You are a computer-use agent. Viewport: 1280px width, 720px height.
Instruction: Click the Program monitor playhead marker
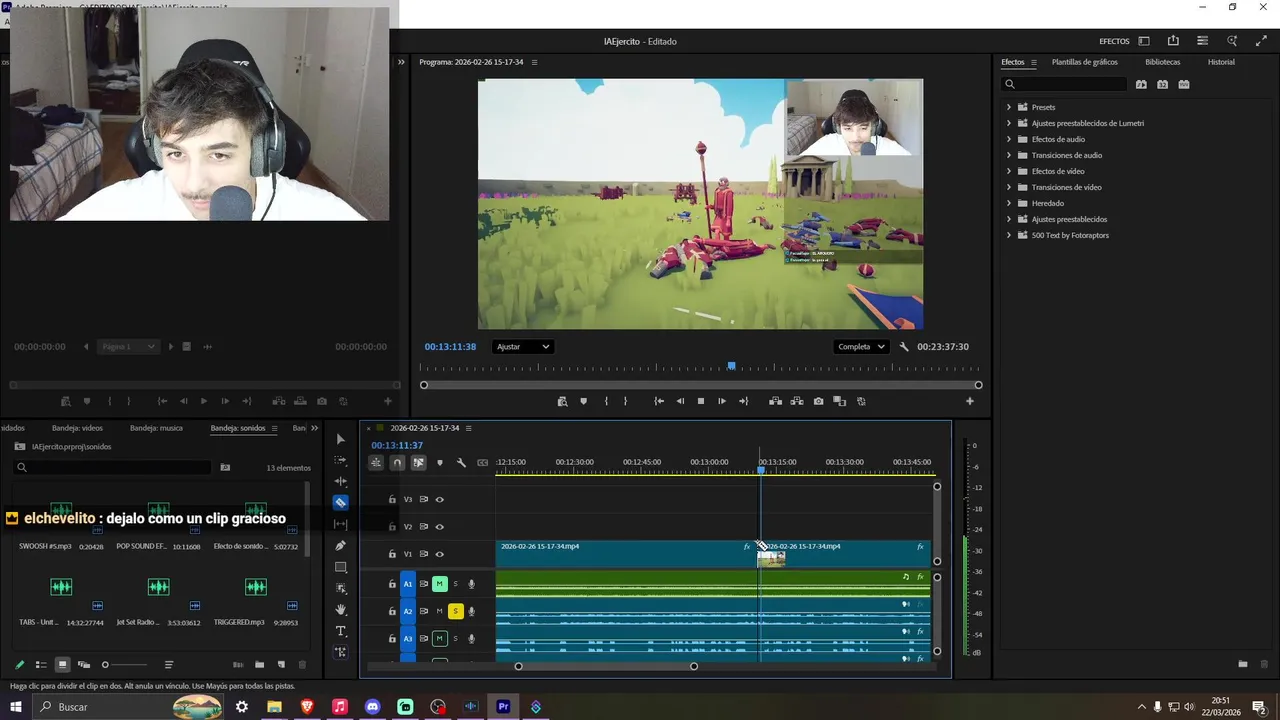[731, 367]
